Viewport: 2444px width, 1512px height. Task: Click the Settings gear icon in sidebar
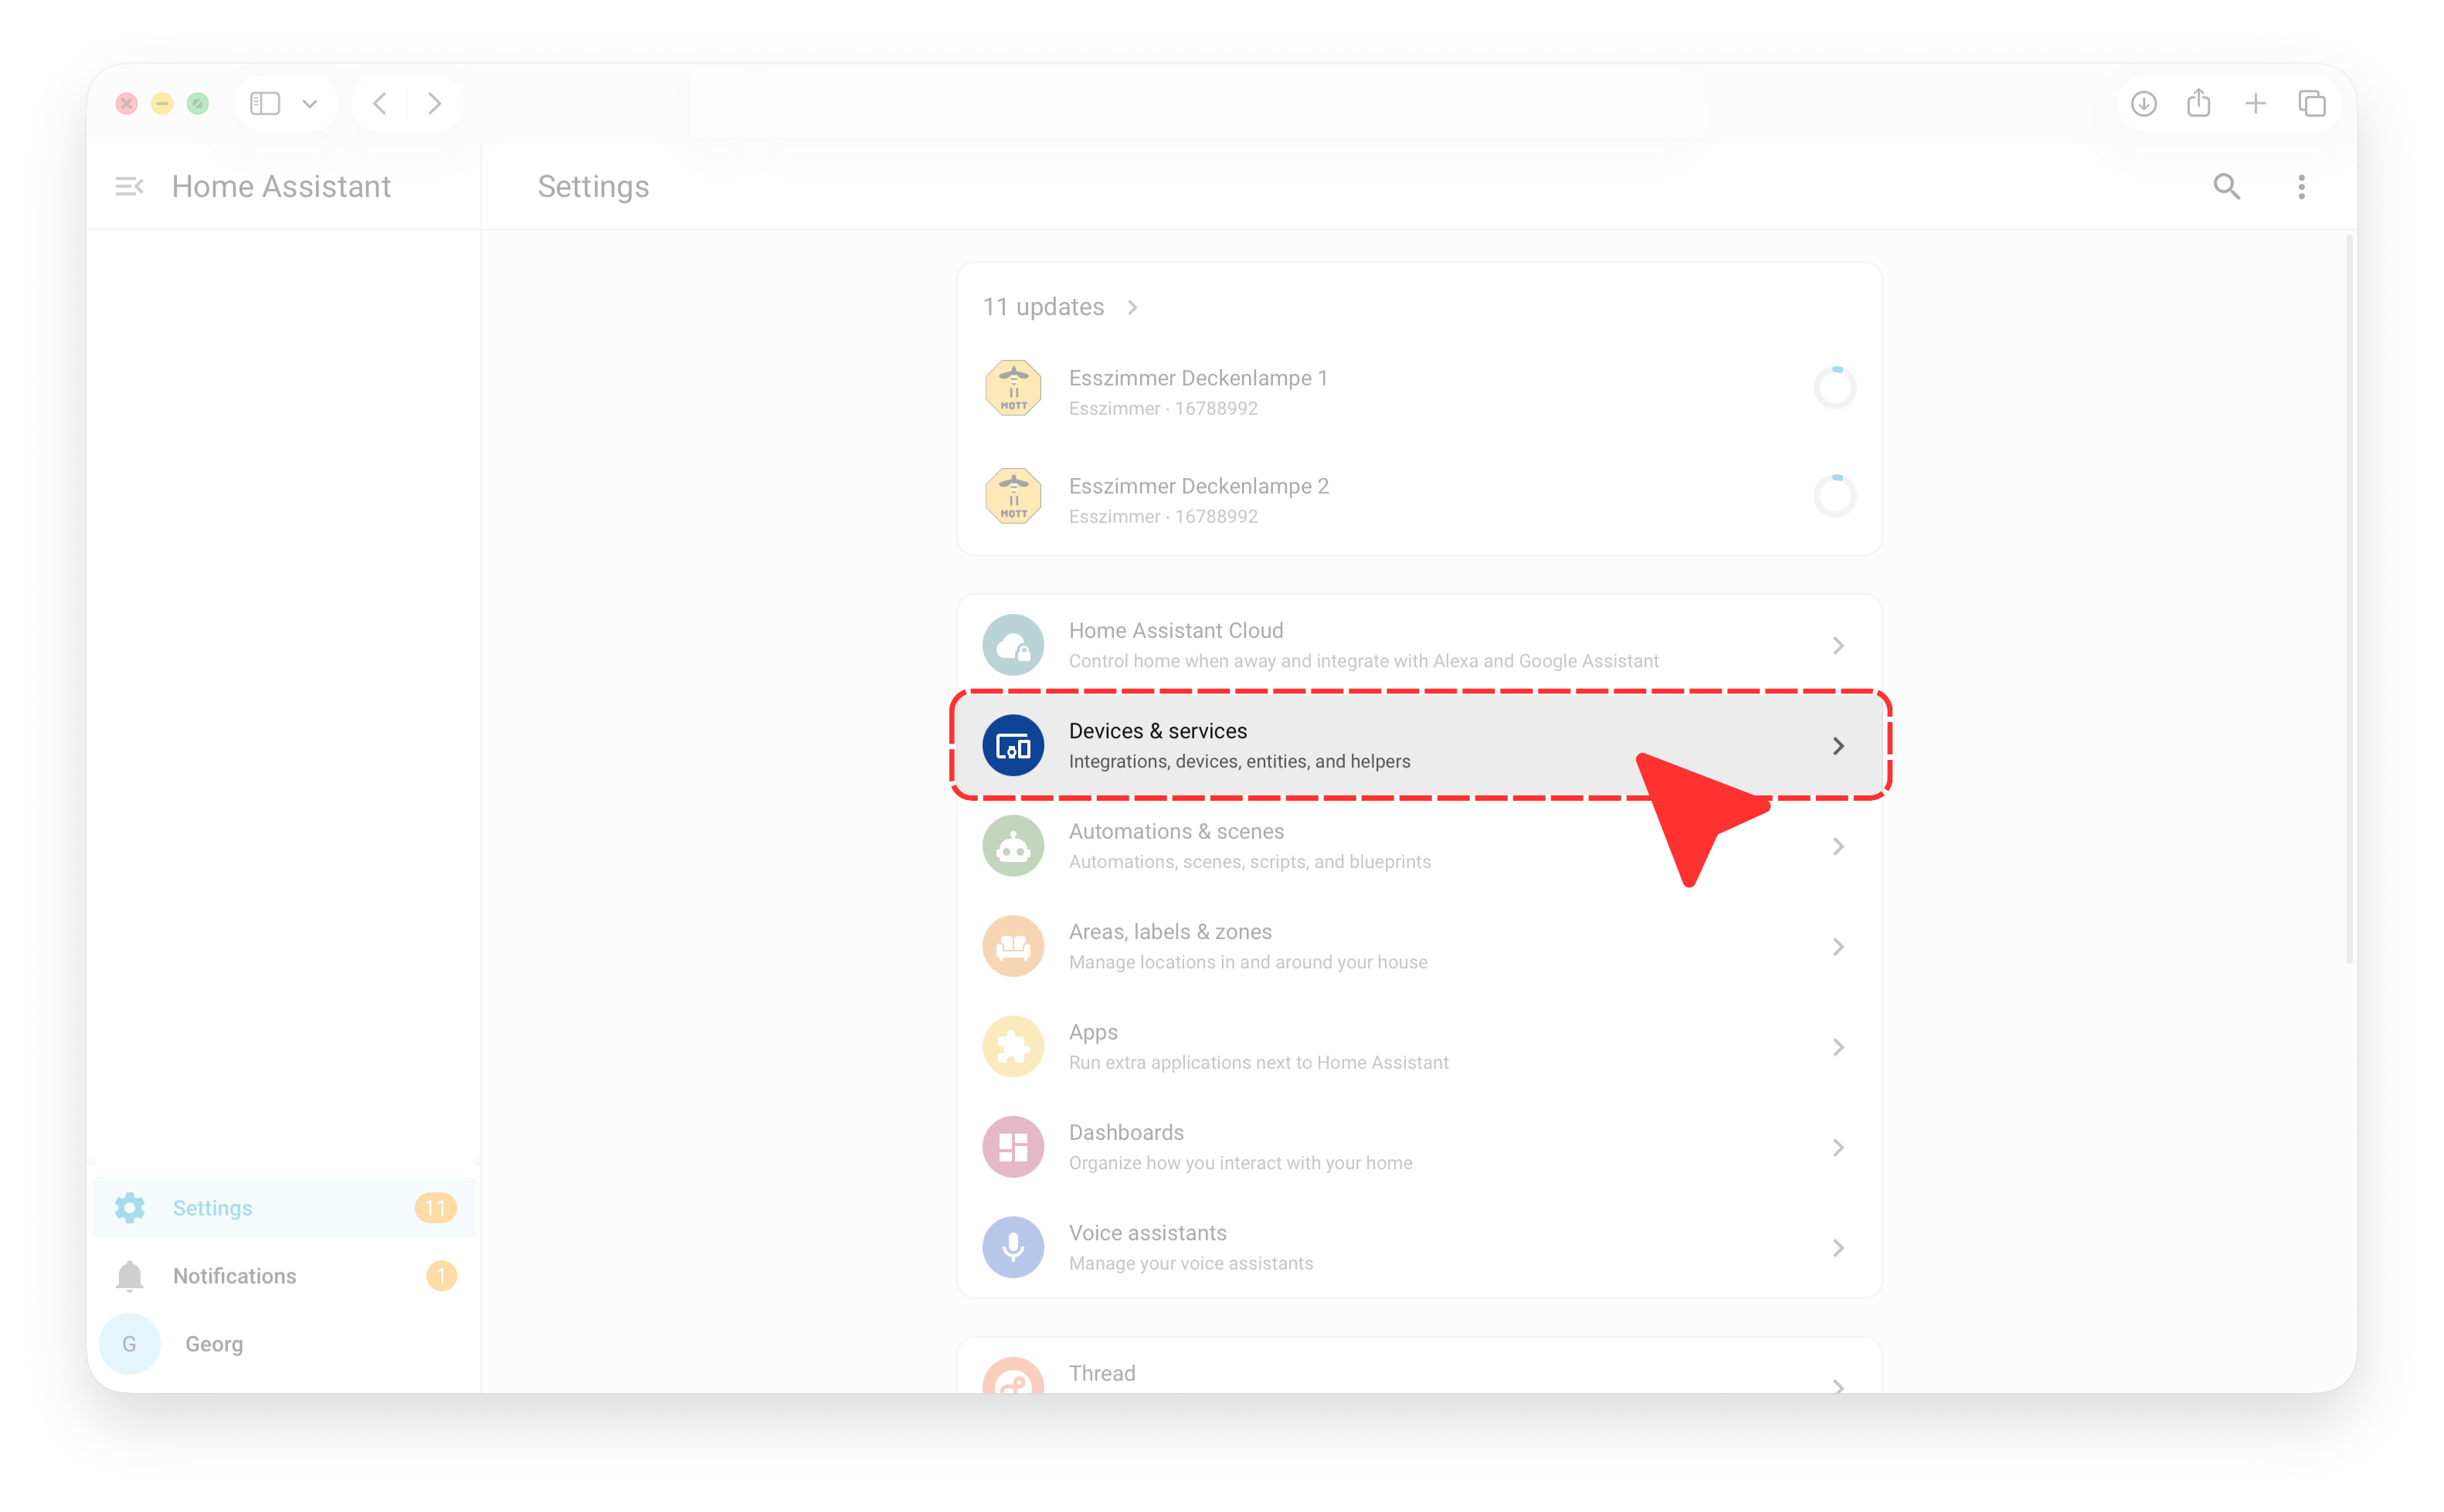[129, 1208]
